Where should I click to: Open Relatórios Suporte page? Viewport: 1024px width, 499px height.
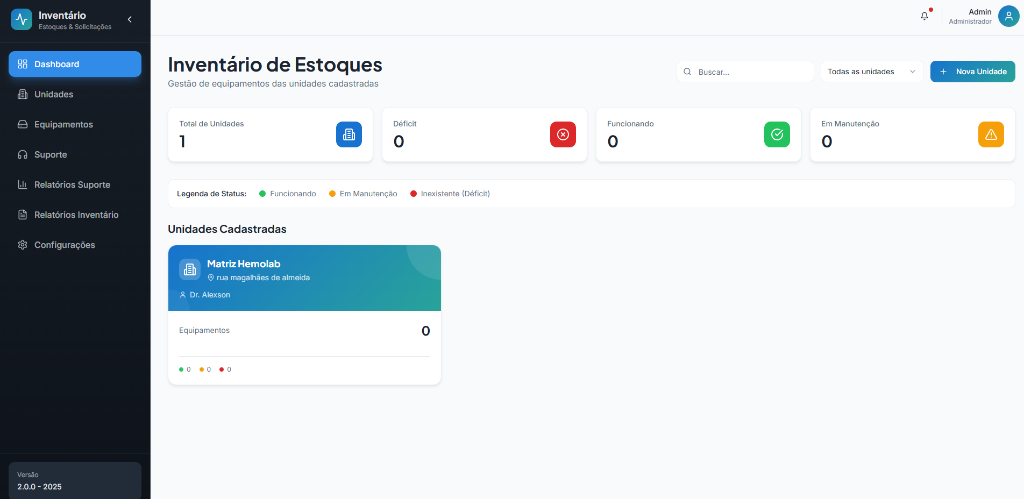point(72,184)
